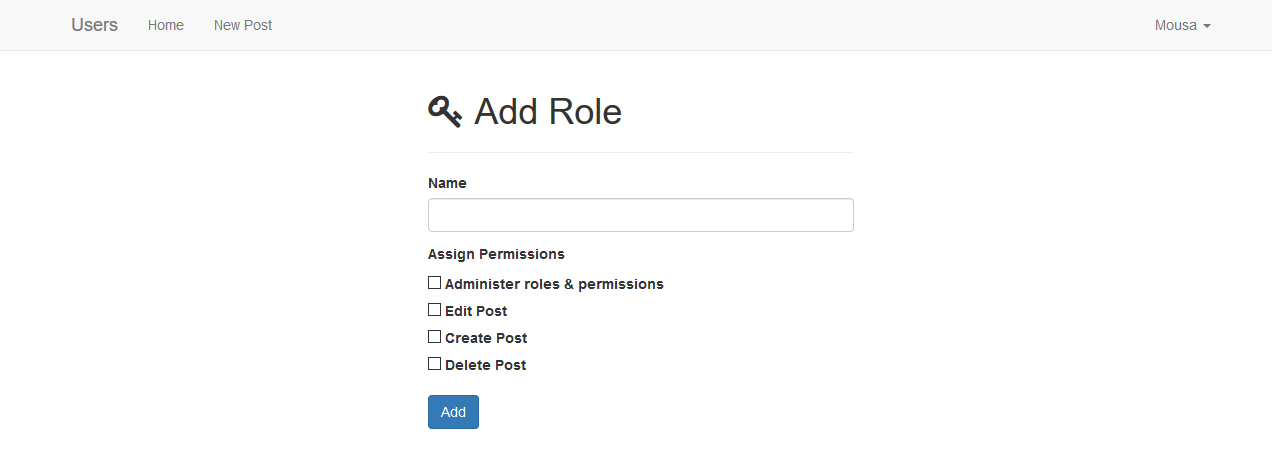Click the Name field label
1272x454 pixels.
tap(447, 183)
